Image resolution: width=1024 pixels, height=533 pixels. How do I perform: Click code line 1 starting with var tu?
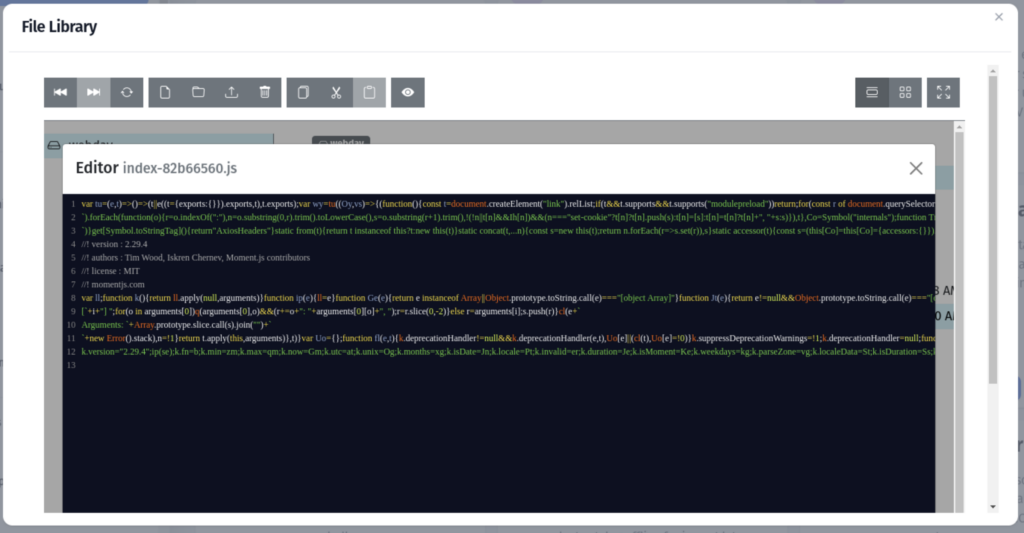[508, 204]
